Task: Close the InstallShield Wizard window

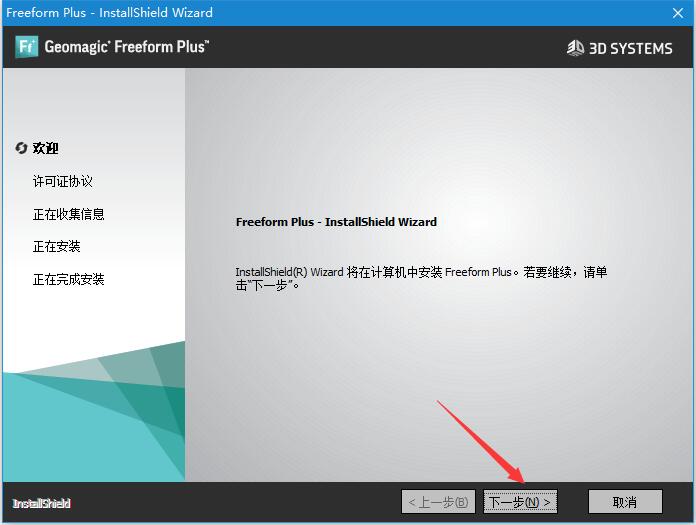Action: 677,13
